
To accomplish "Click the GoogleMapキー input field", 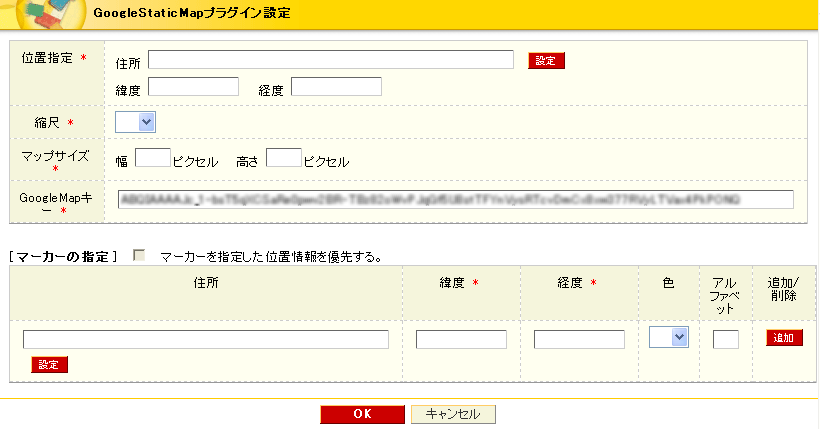I will [455, 199].
